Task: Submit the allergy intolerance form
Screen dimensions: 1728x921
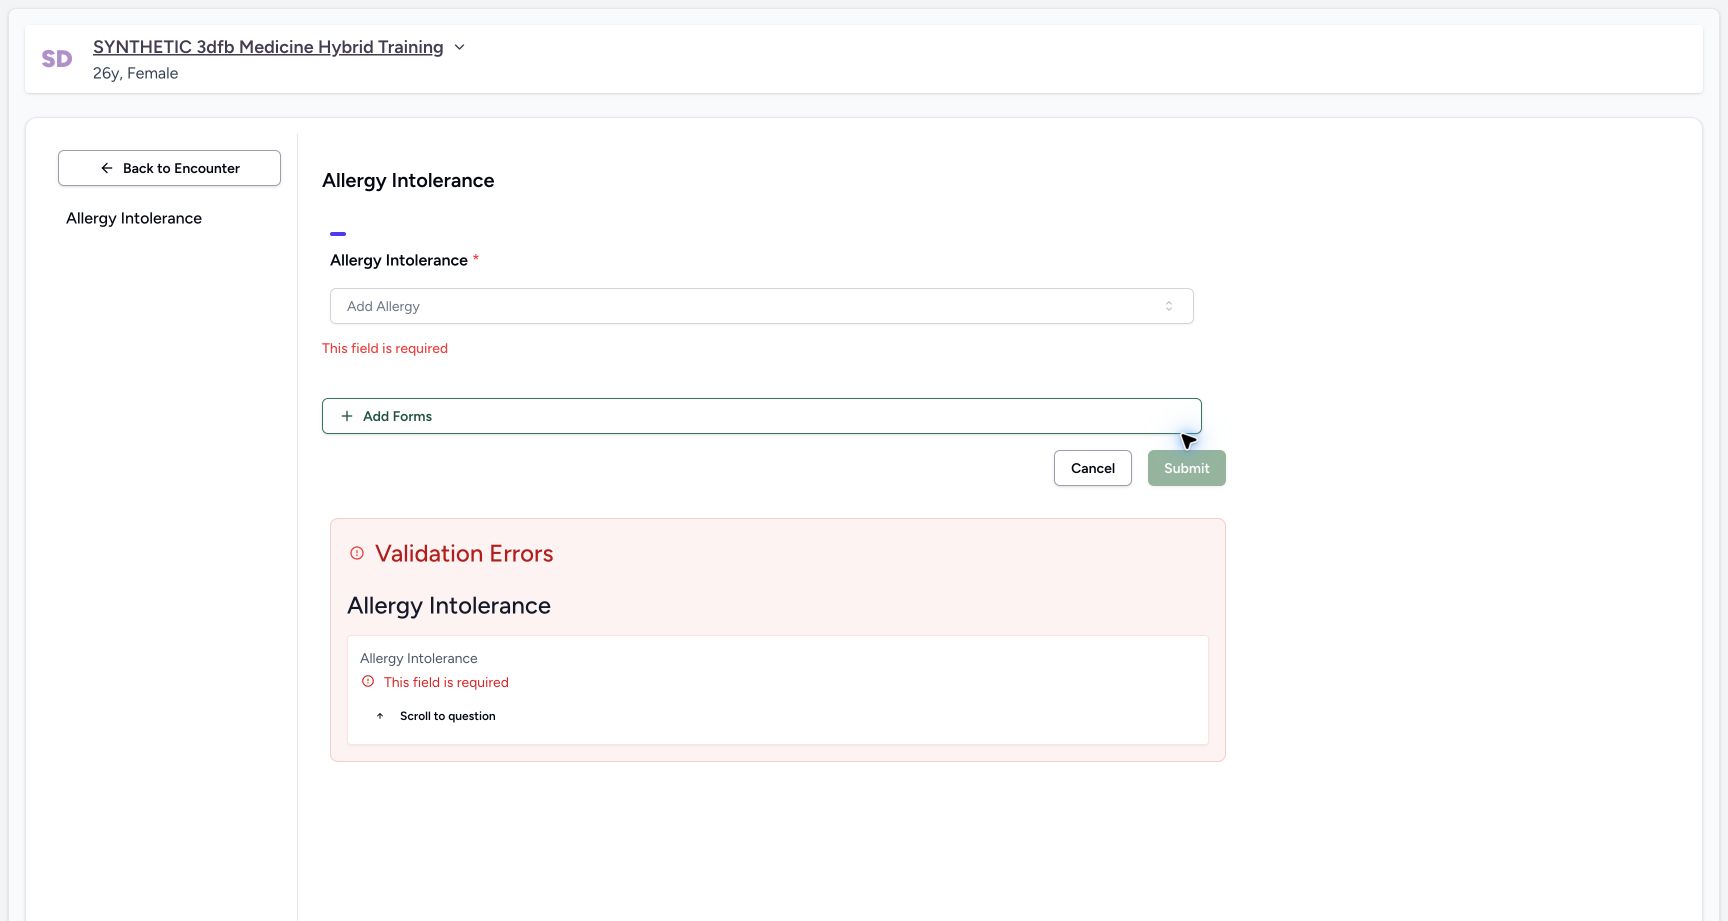Action: 1187,468
